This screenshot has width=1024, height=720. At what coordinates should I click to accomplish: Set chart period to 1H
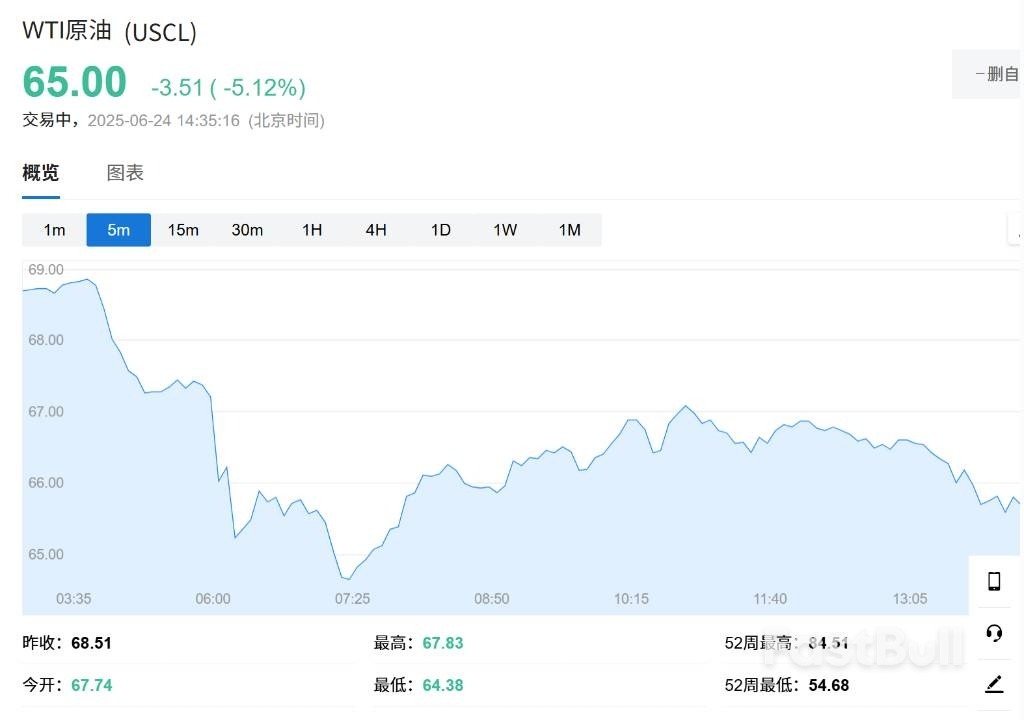312,230
